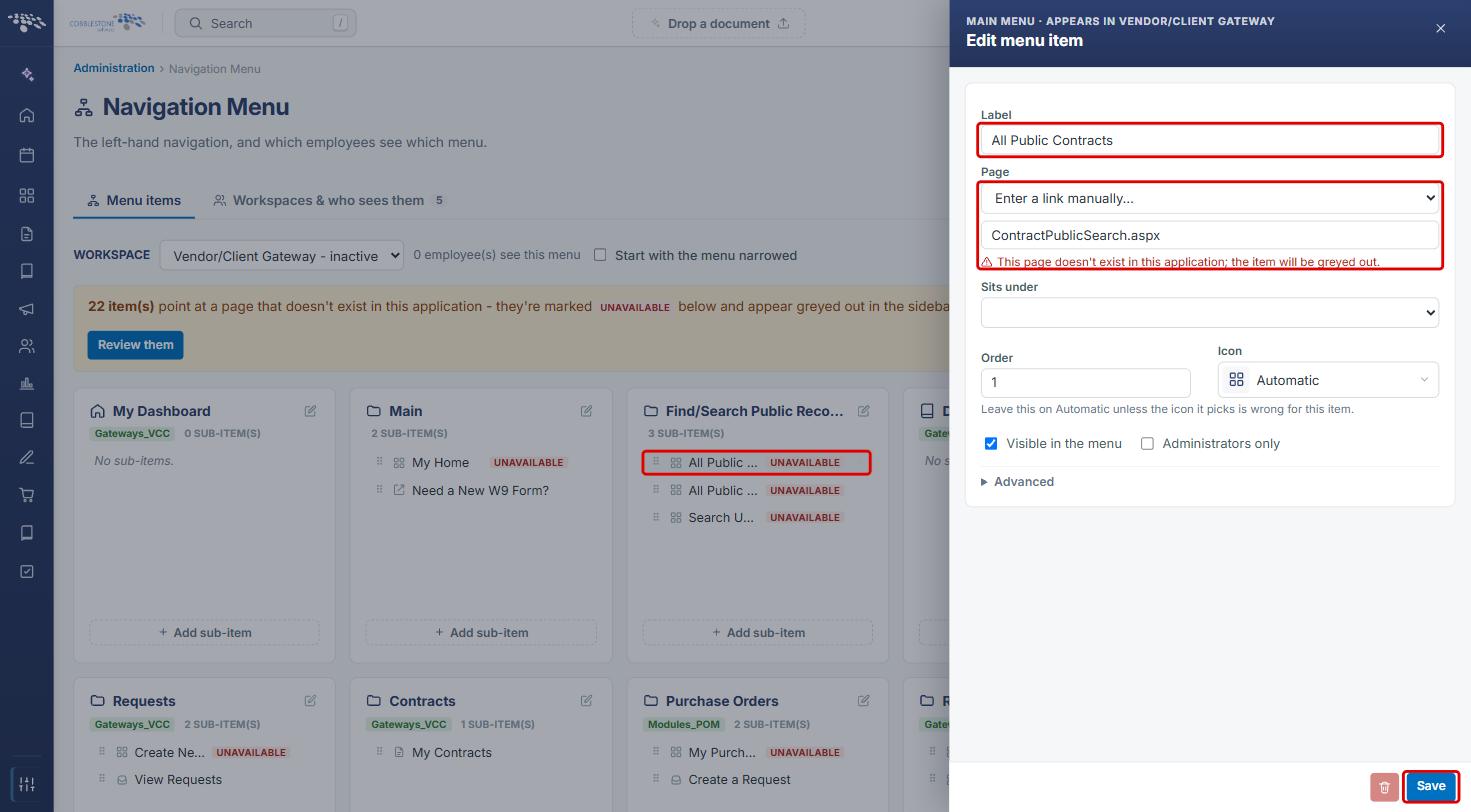Image resolution: width=1471 pixels, height=812 pixels.
Task: Open the calendar icon in the sidebar
Action: coord(27,155)
